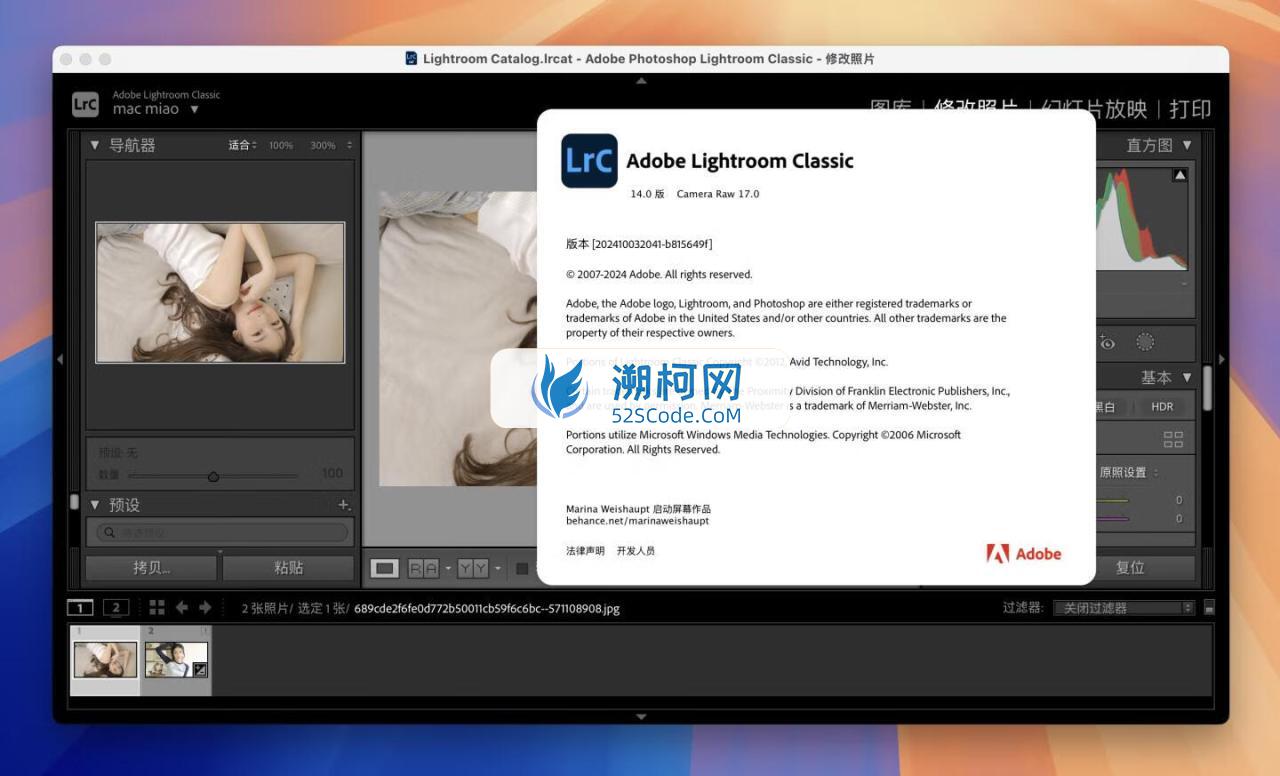Click the Navigator preview image
1280x776 pixels.
coord(220,292)
